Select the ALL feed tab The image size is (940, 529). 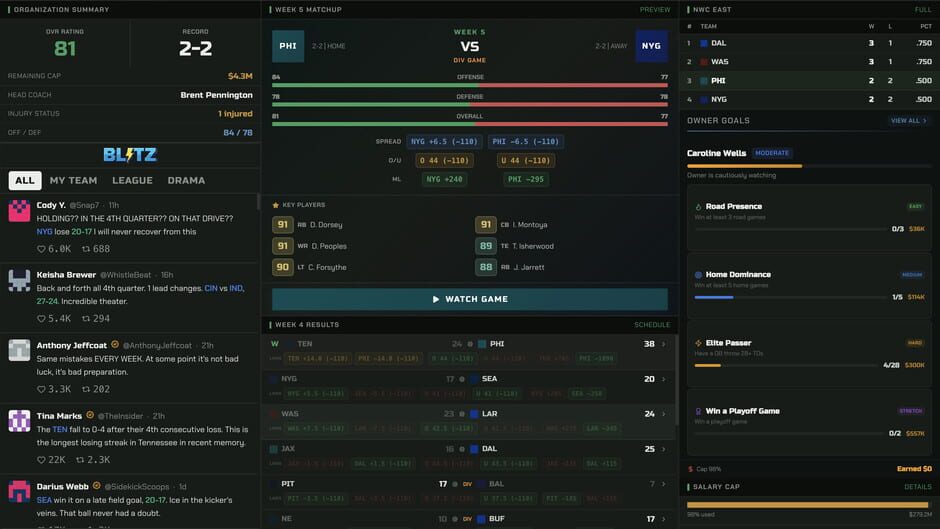point(25,181)
